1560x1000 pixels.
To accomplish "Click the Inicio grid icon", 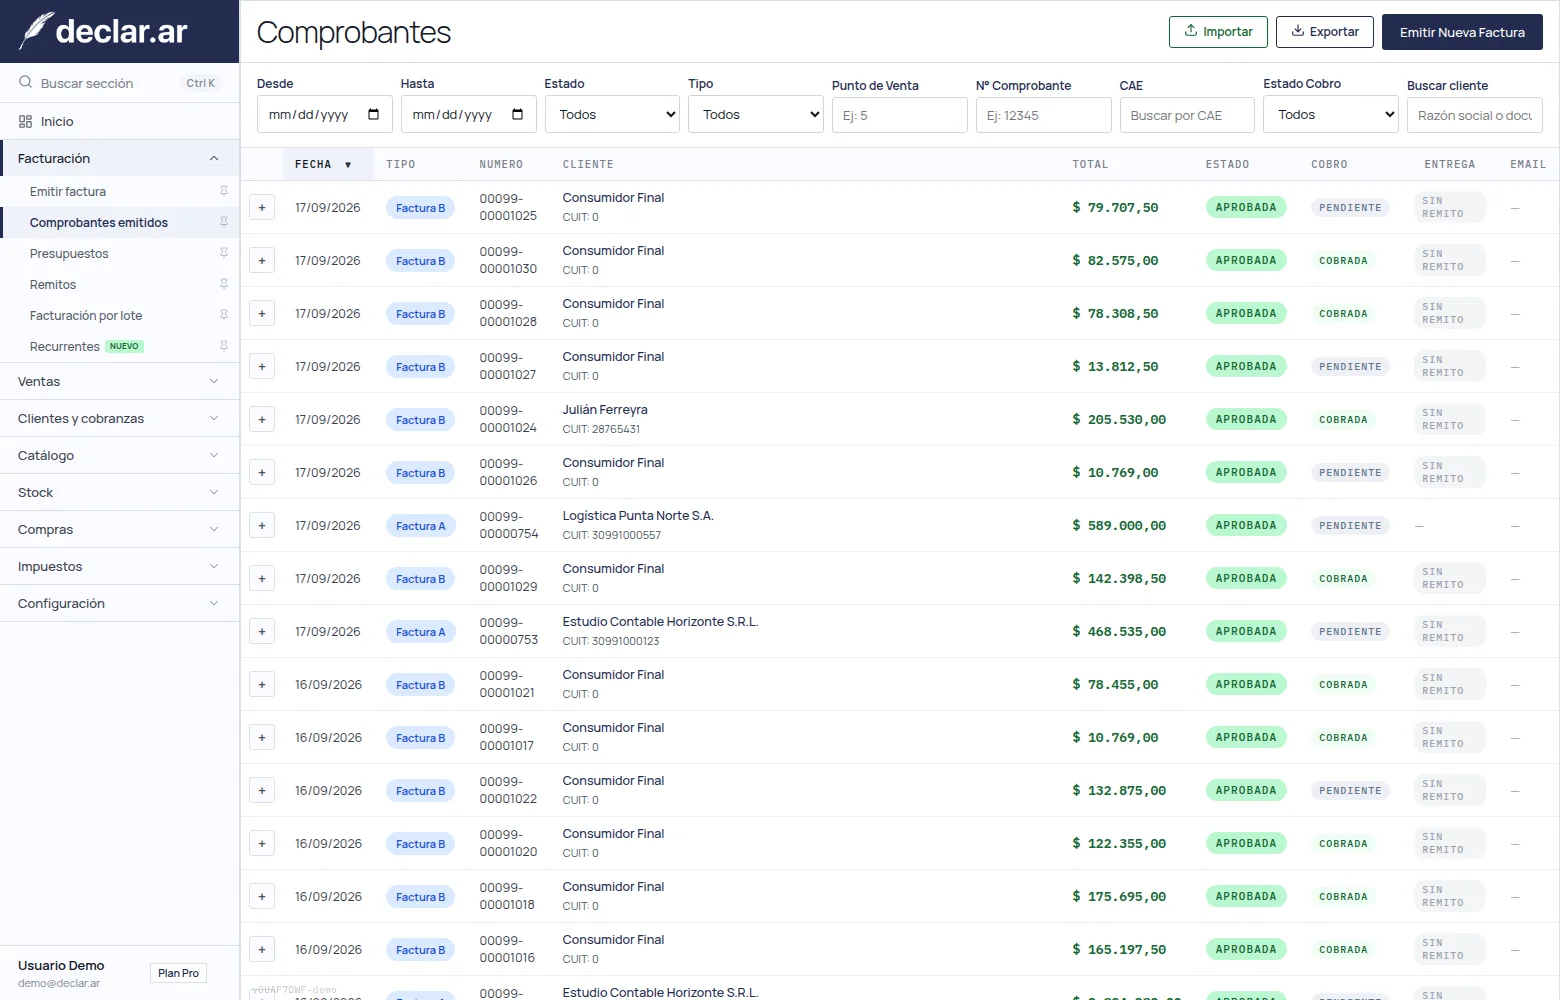I will click(x=26, y=121).
